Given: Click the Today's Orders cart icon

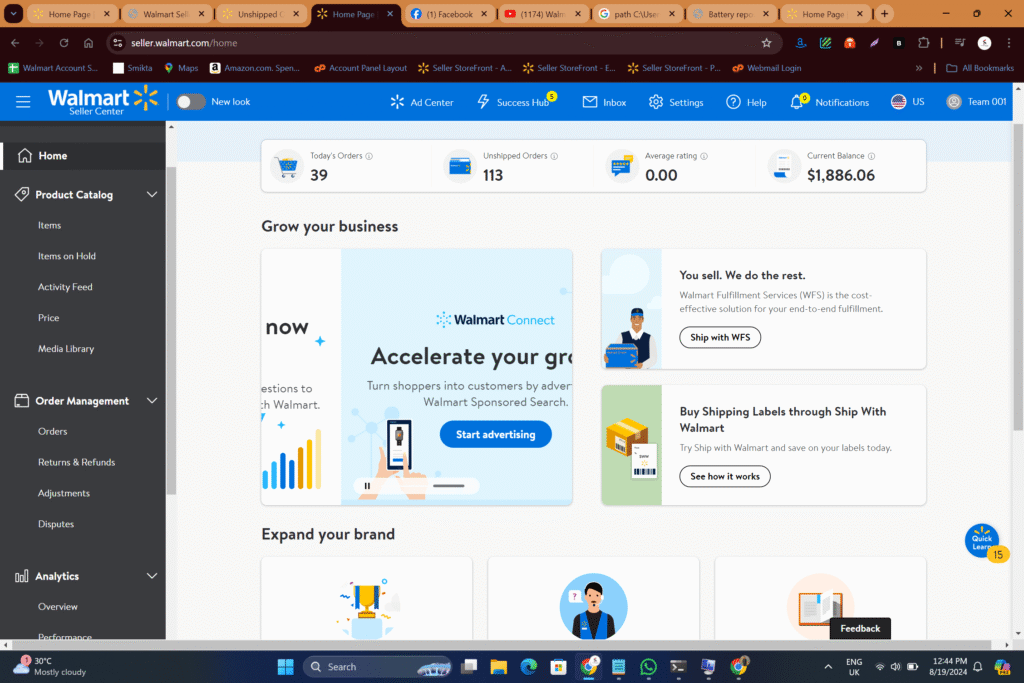Looking at the screenshot, I should coord(287,167).
